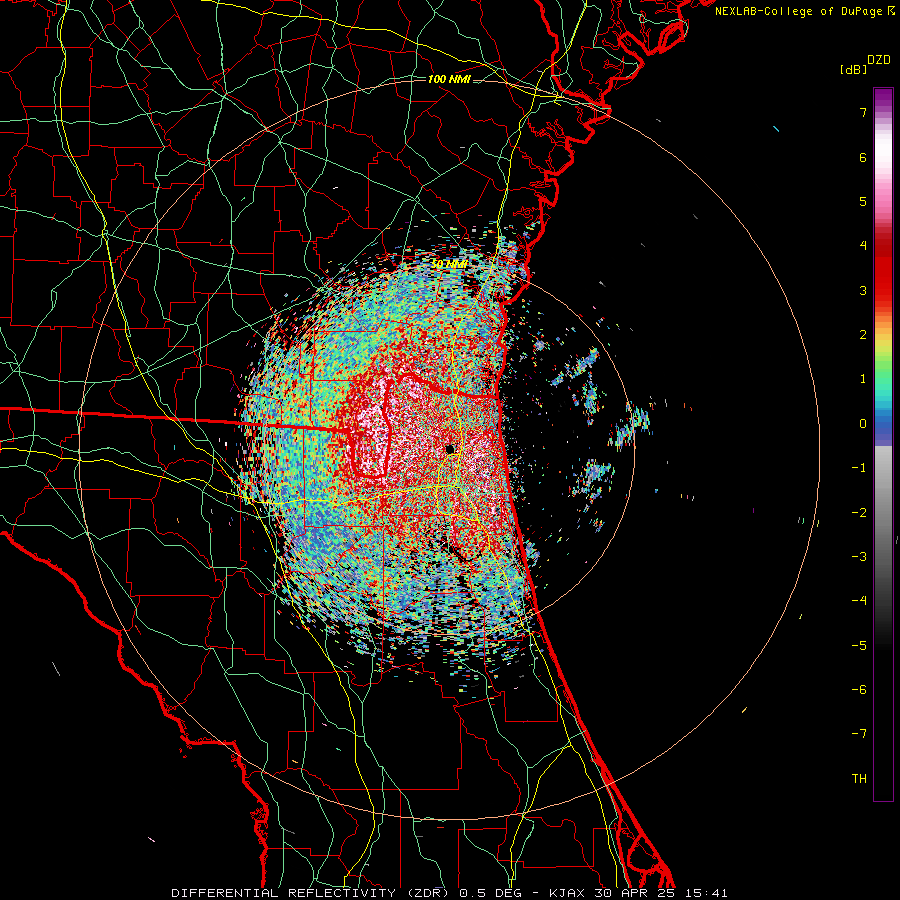Click the '-2' value on color scale
900x900 pixels.
[x=859, y=513]
